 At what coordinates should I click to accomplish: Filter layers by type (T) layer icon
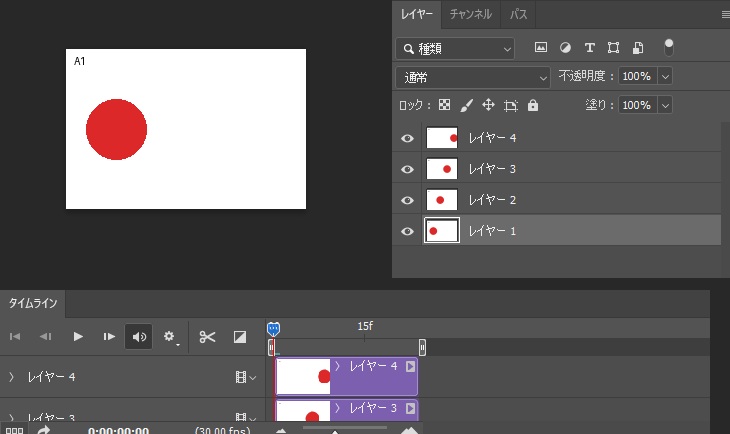point(589,47)
